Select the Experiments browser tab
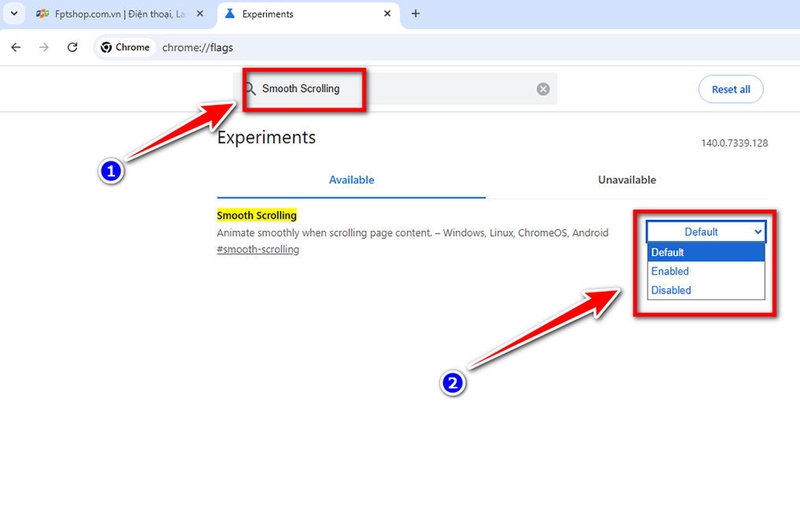This screenshot has height=516, width=800. pos(308,14)
